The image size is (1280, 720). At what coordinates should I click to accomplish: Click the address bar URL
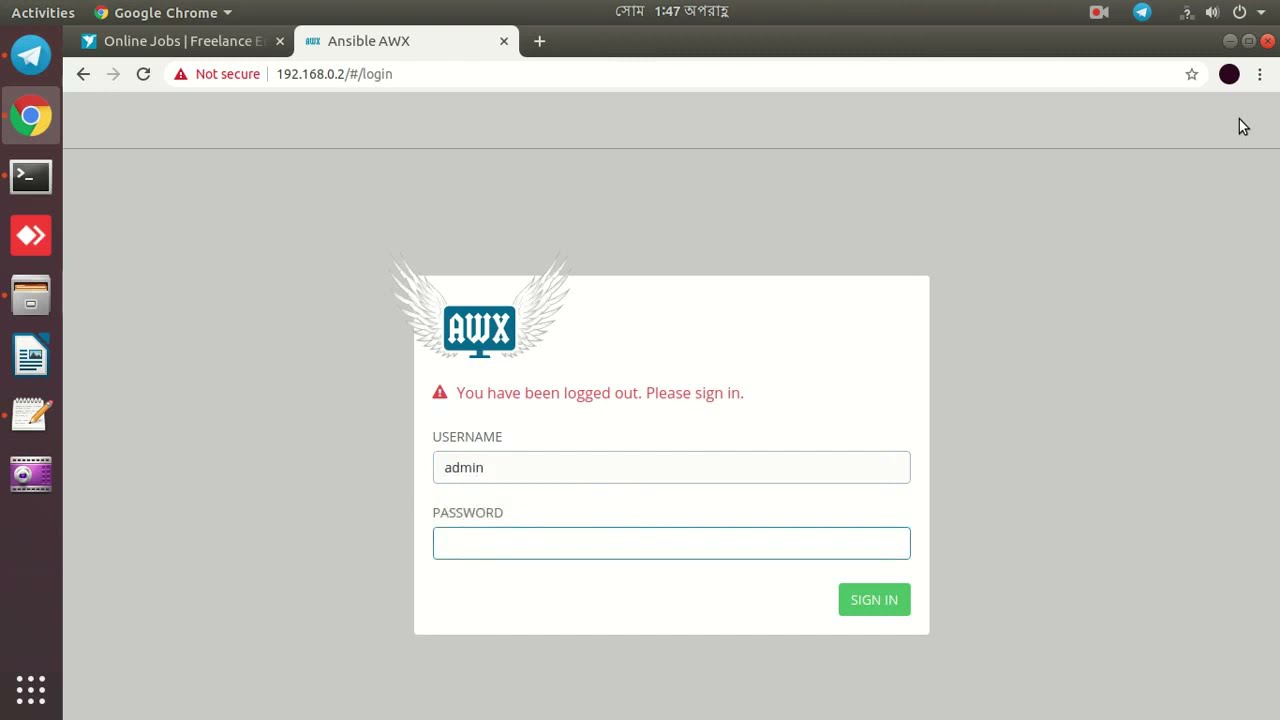[334, 74]
